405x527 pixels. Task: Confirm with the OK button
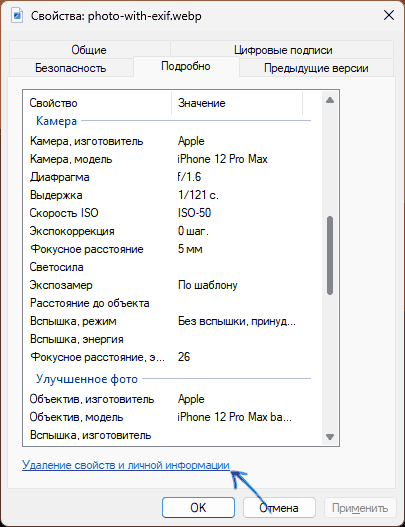coord(198,507)
